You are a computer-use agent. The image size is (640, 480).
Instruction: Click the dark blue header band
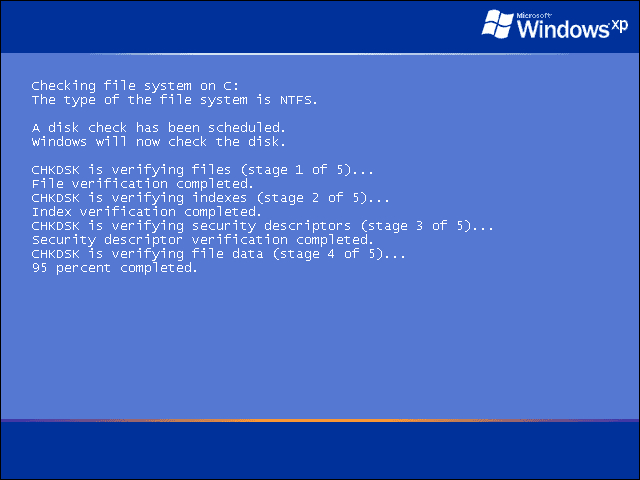[241, 27]
